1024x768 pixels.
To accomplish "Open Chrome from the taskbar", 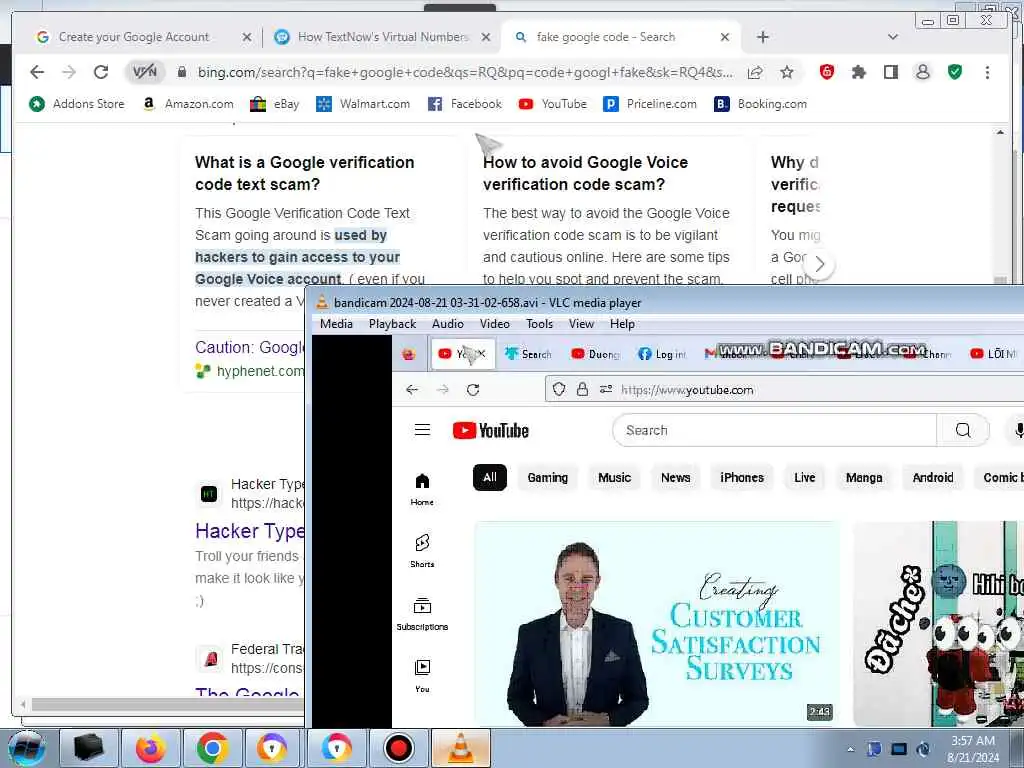I will (x=212, y=748).
